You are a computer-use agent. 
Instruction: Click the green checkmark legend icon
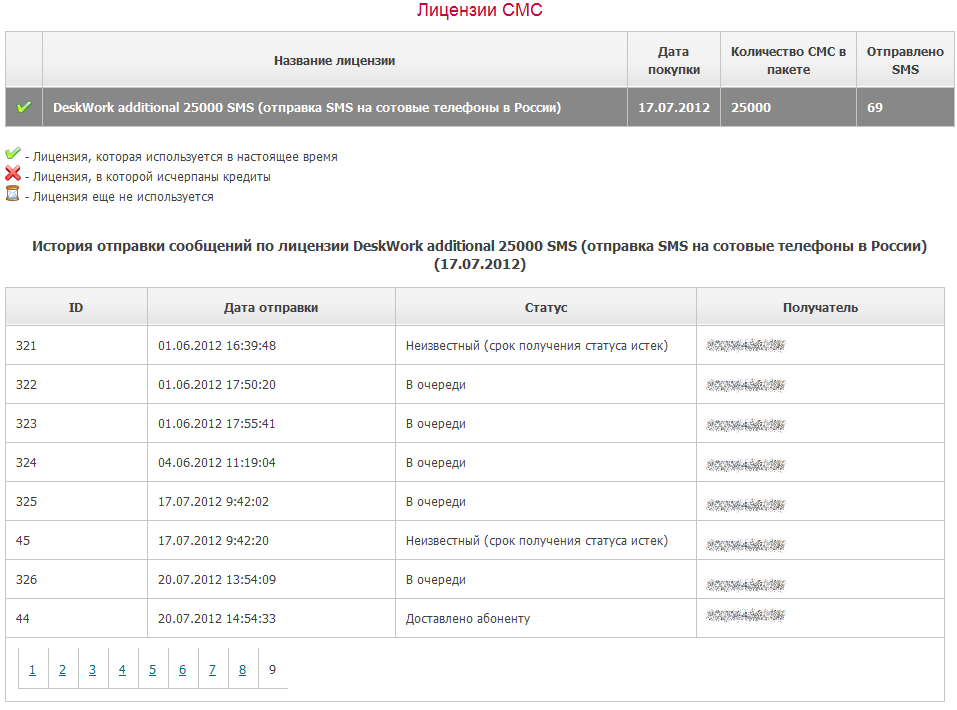13,155
